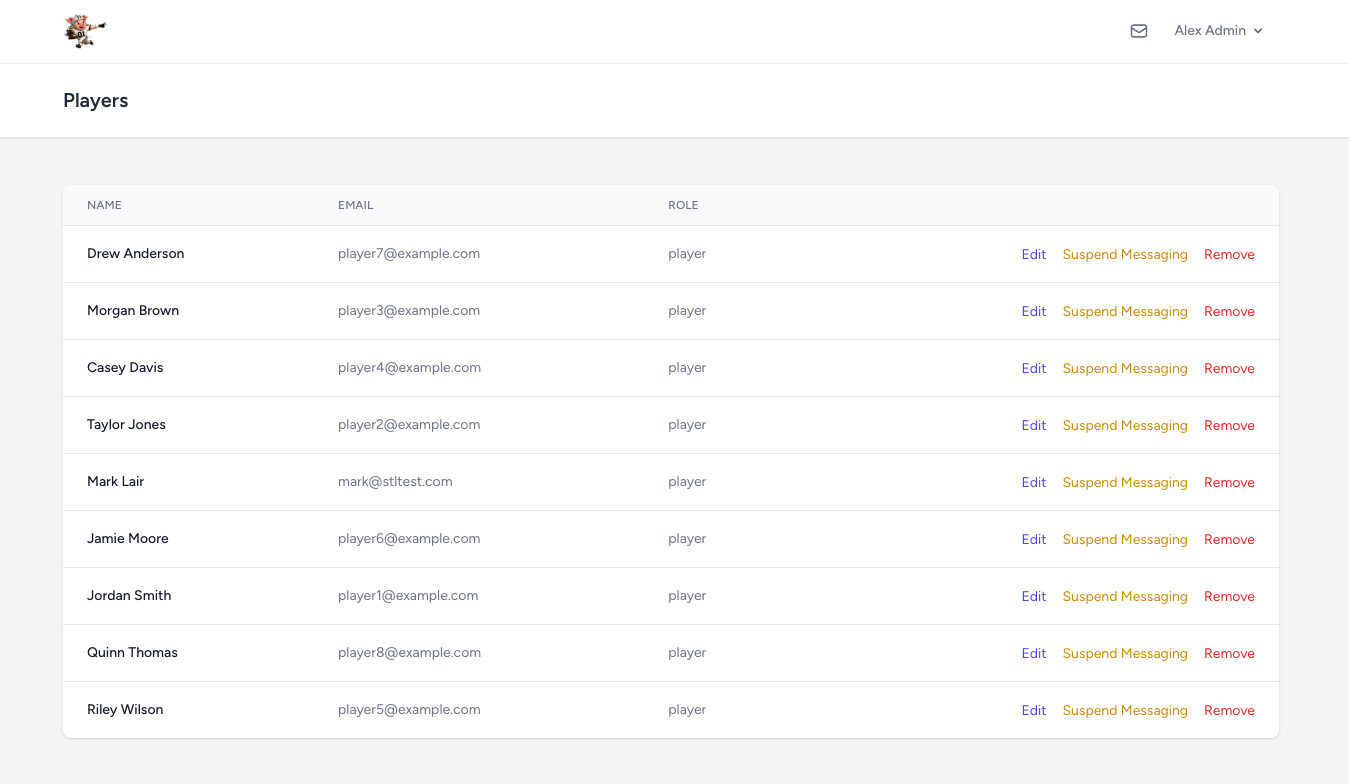
Task: Edit Taylor Jones's details
Action: coord(1034,425)
